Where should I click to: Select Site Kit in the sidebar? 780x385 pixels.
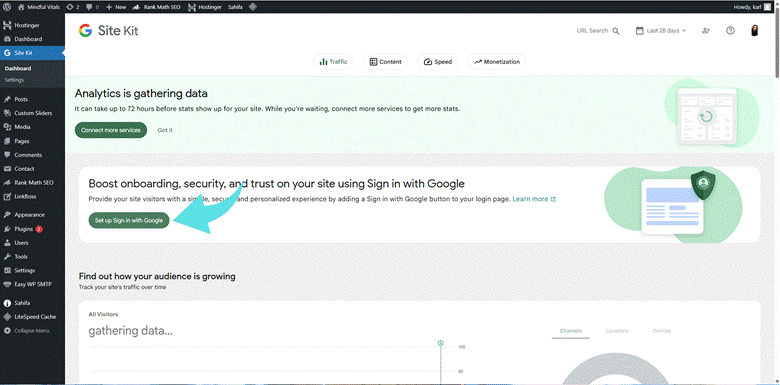[32, 53]
